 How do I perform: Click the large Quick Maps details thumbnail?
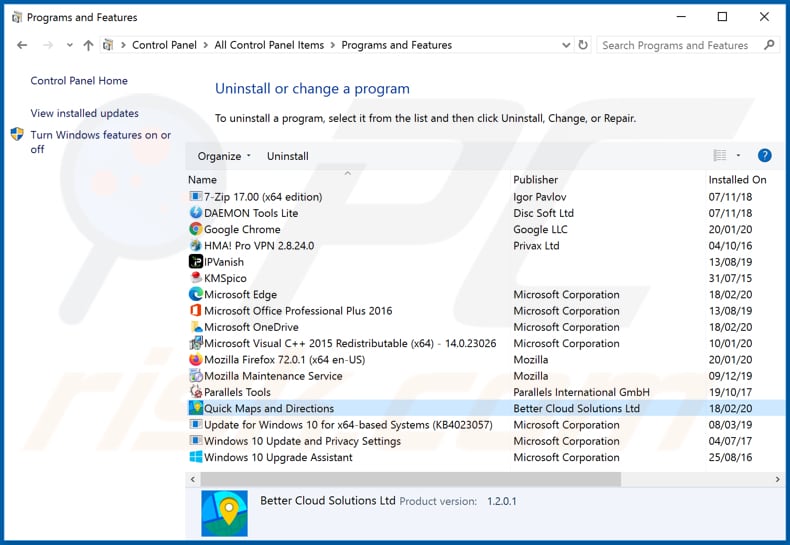pos(224,513)
